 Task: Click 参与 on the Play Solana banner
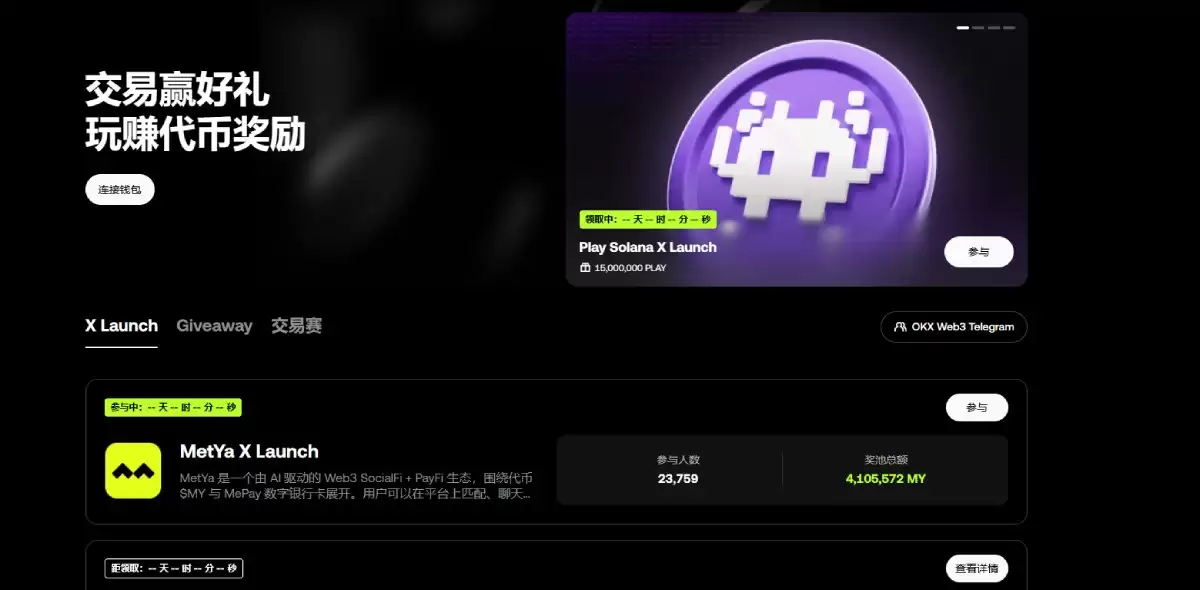pyautogui.click(x=978, y=251)
